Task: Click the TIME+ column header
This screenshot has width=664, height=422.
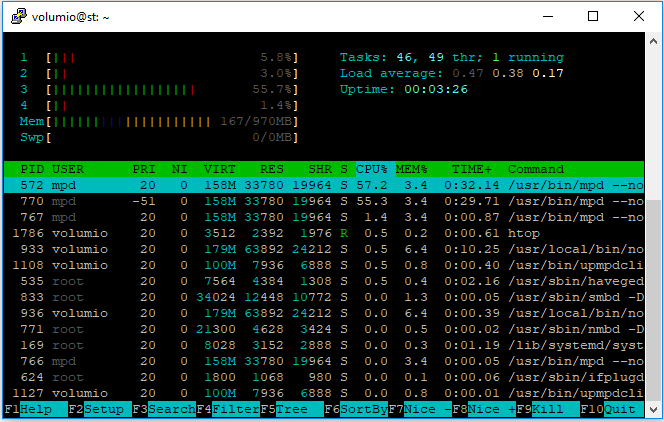Action: tap(472, 169)
